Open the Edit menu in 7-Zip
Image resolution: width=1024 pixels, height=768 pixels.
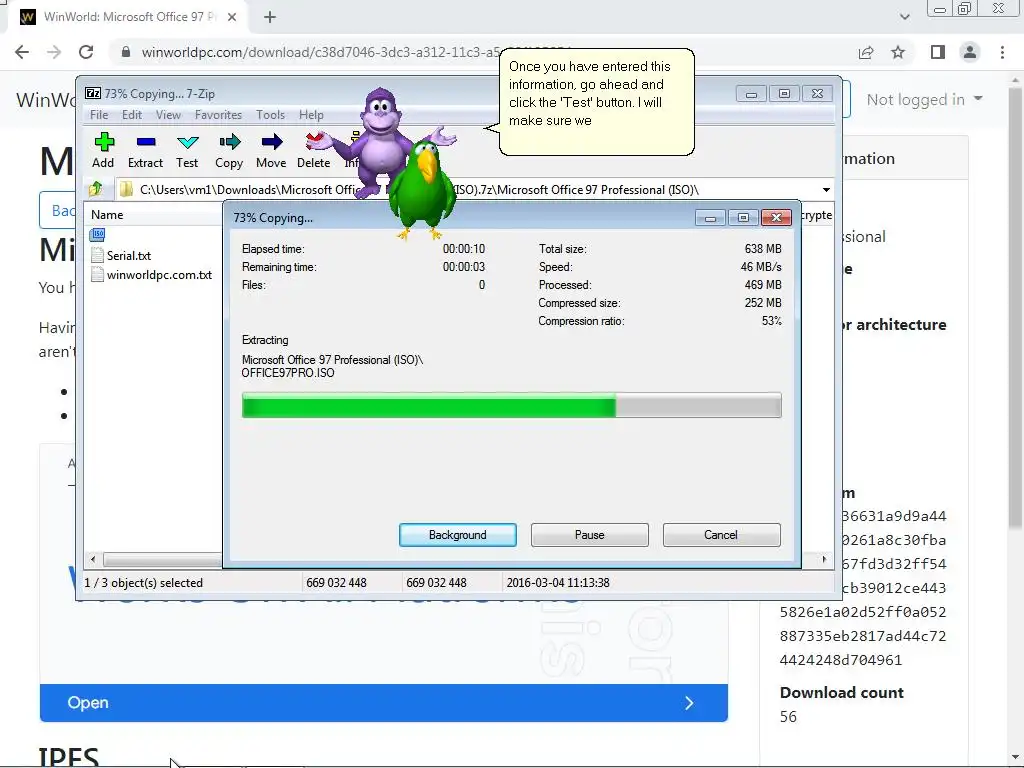point(132,115)
